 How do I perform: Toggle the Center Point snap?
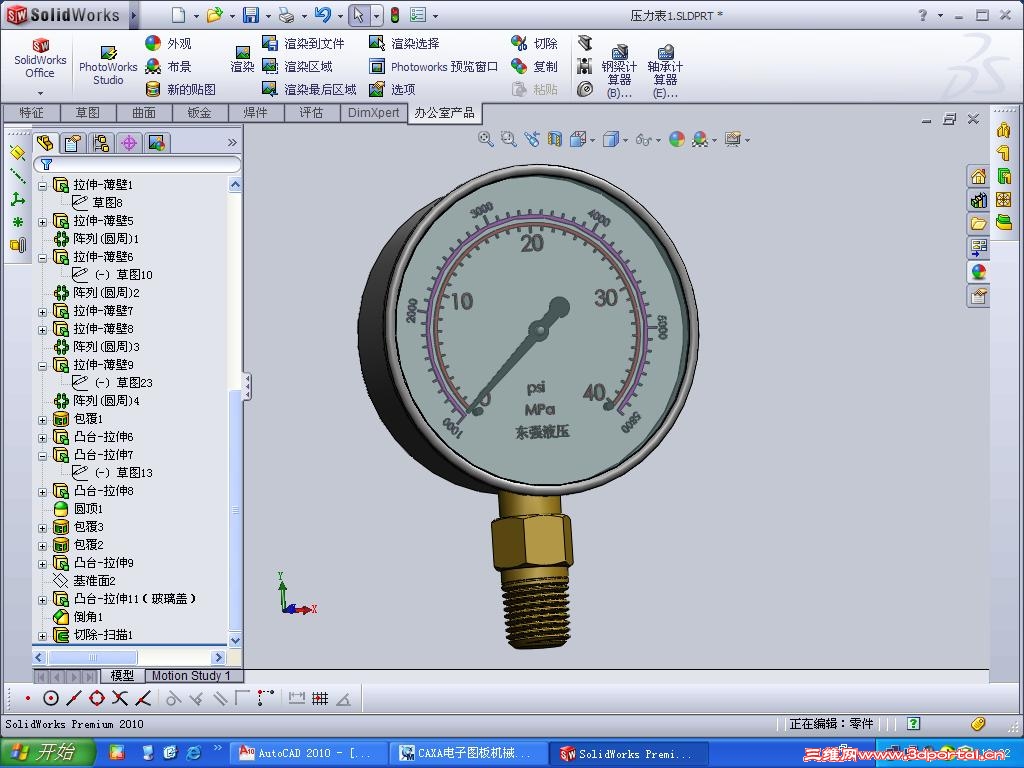(x=50, y=699)
